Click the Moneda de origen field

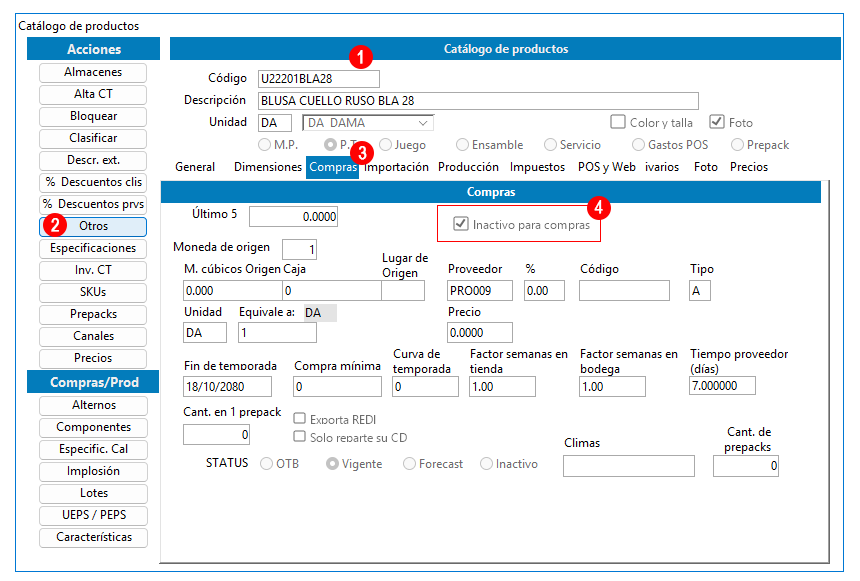(x=299, y=250)
